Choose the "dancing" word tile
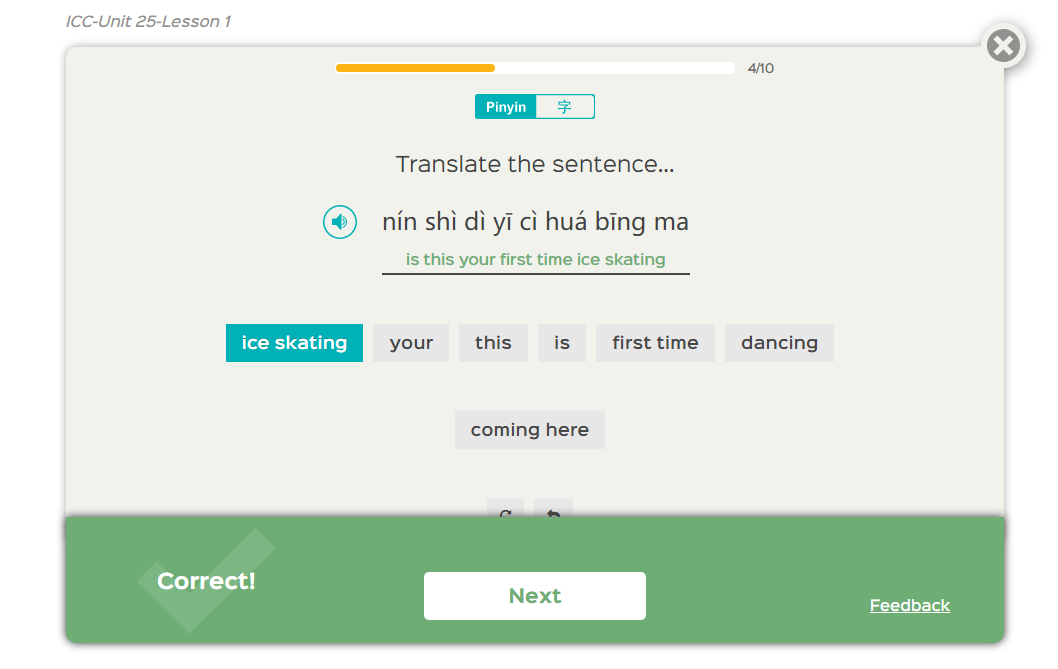The image size is (1058, 669). (779, 343)
